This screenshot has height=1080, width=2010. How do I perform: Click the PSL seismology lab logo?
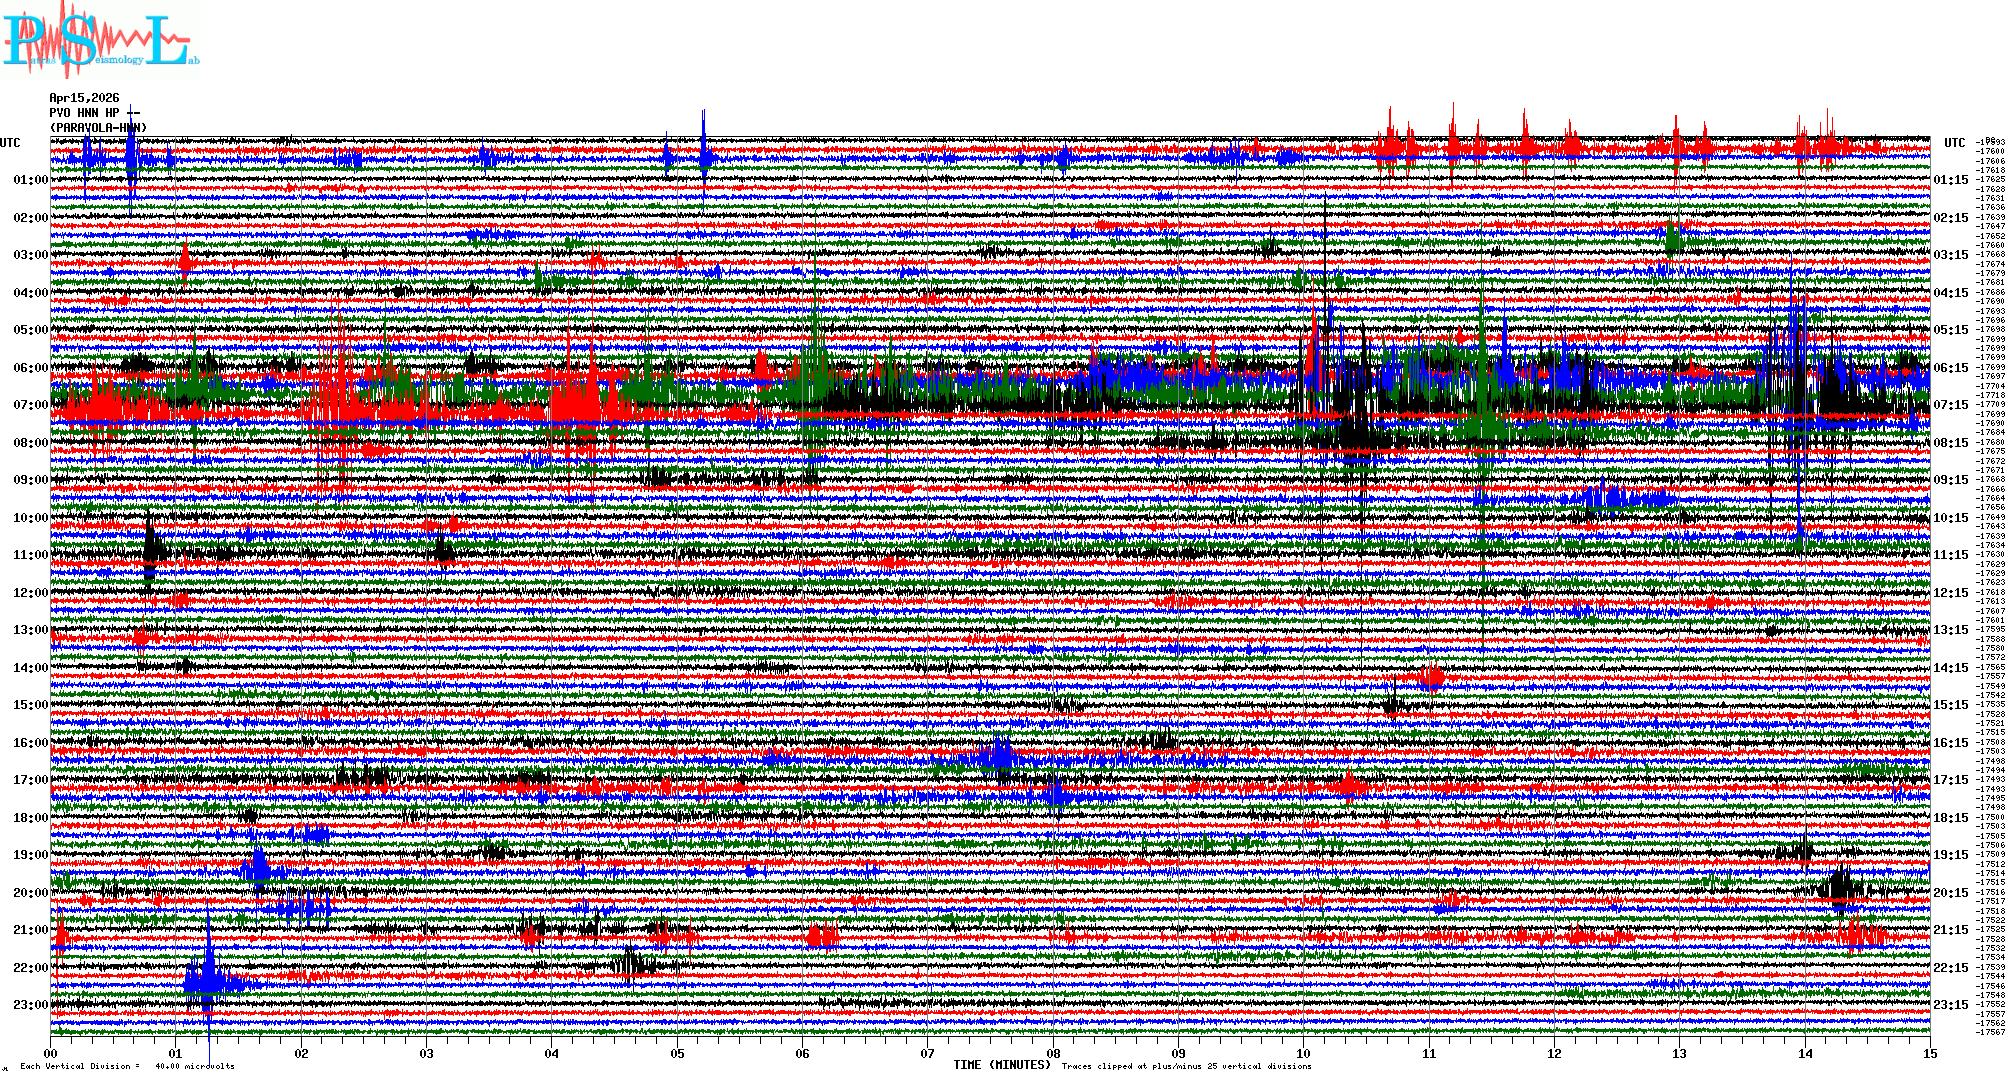[x=100, y=40]
